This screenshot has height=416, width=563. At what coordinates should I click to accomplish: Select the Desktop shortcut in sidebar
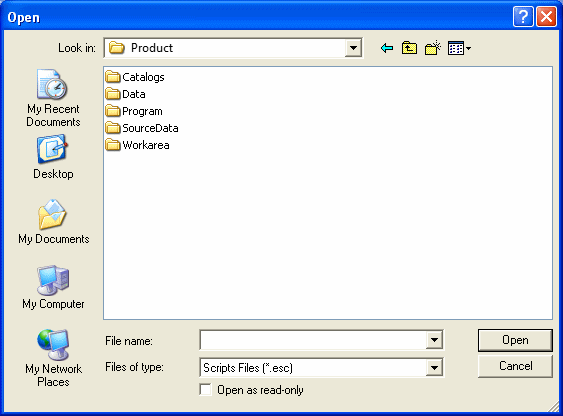pyautogui.click(x=53, y=157)
